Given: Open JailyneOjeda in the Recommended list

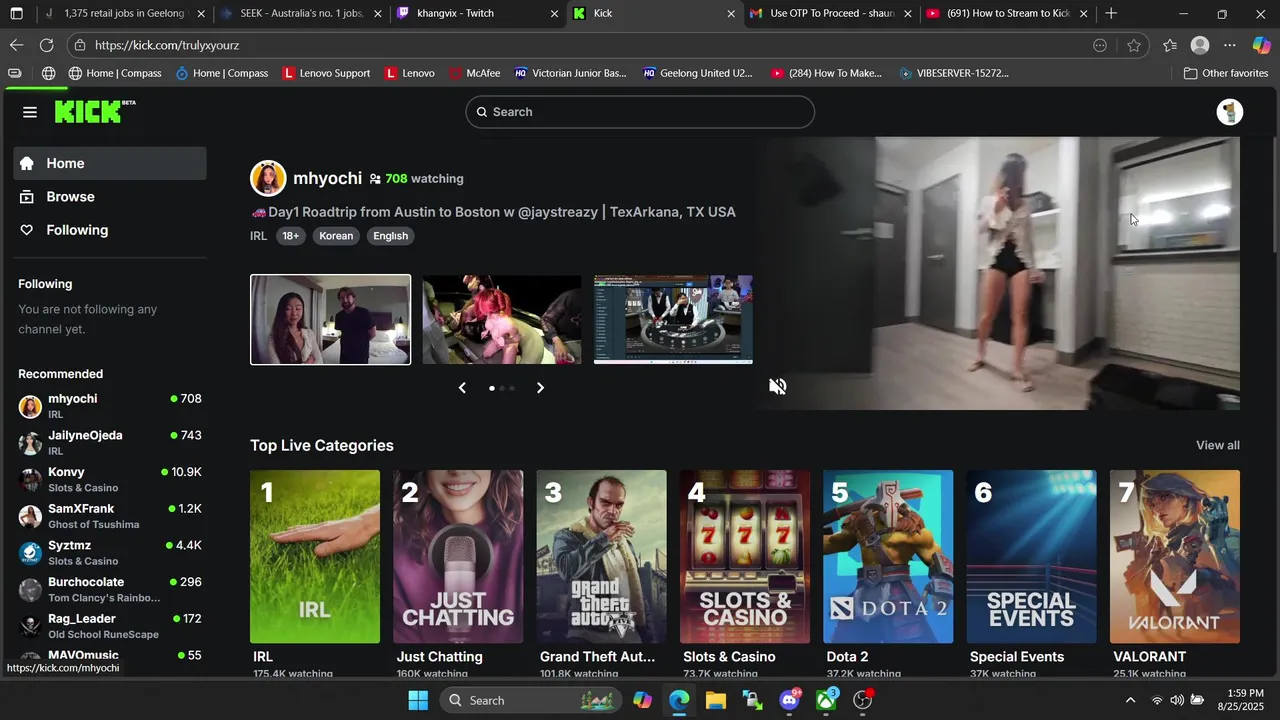Looking at the screenshot, I should click(x=110, y=443).
